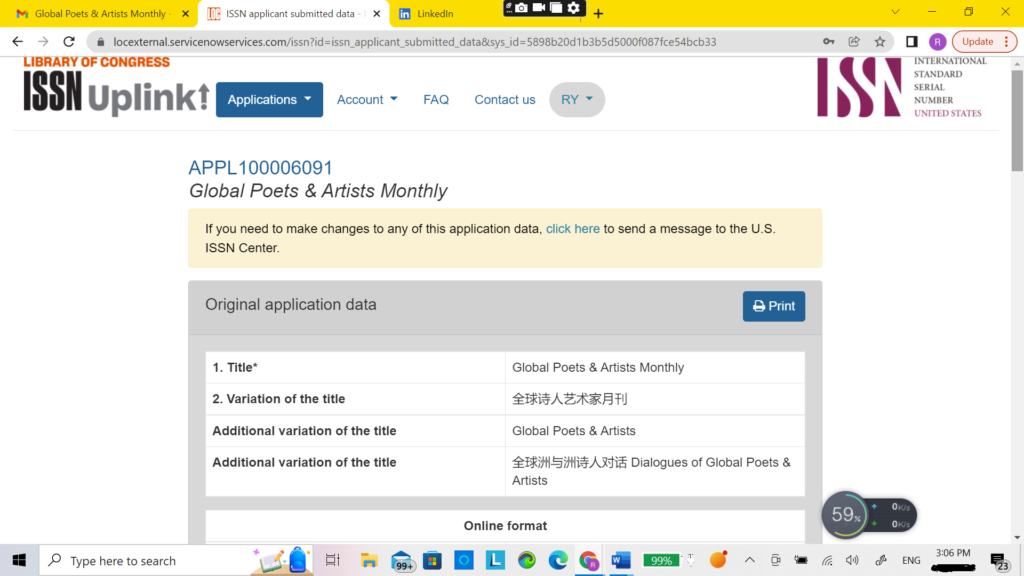This screenshot has width=1024, height=576.
Task: Click the taskbar search box
Action: click(176, 560)
